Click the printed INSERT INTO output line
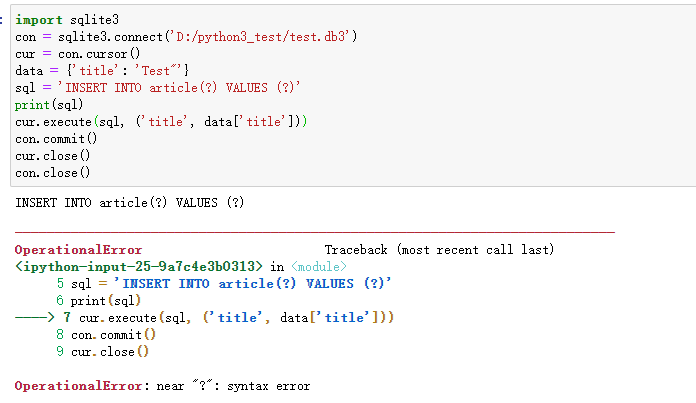The height and width of the screenshot is (403, 696). click(130, 203)
